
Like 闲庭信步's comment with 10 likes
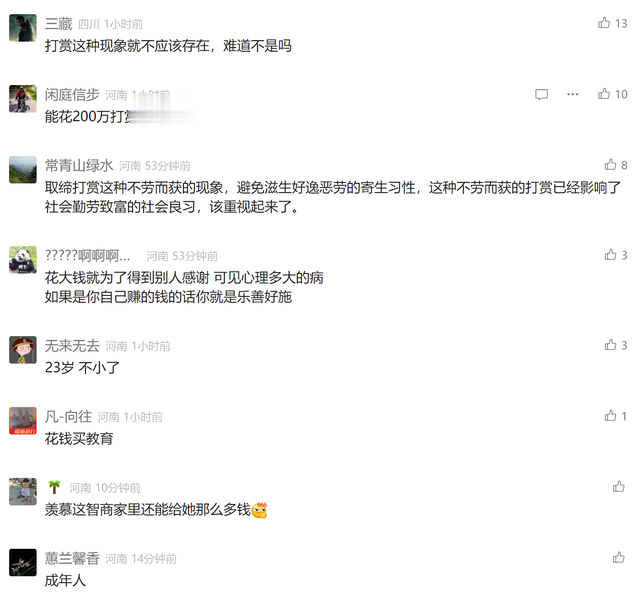[x=604, y=94]
